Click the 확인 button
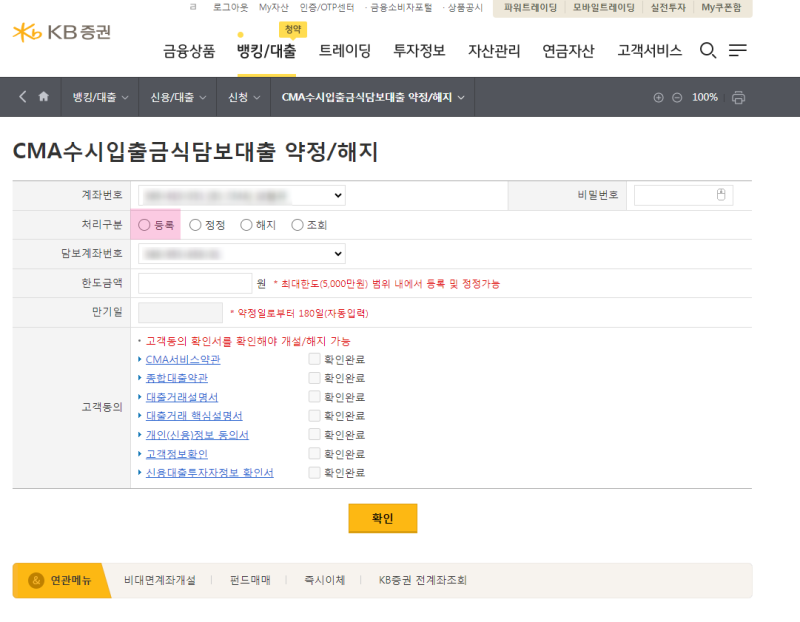800x622 pixels. coord(383,518)
